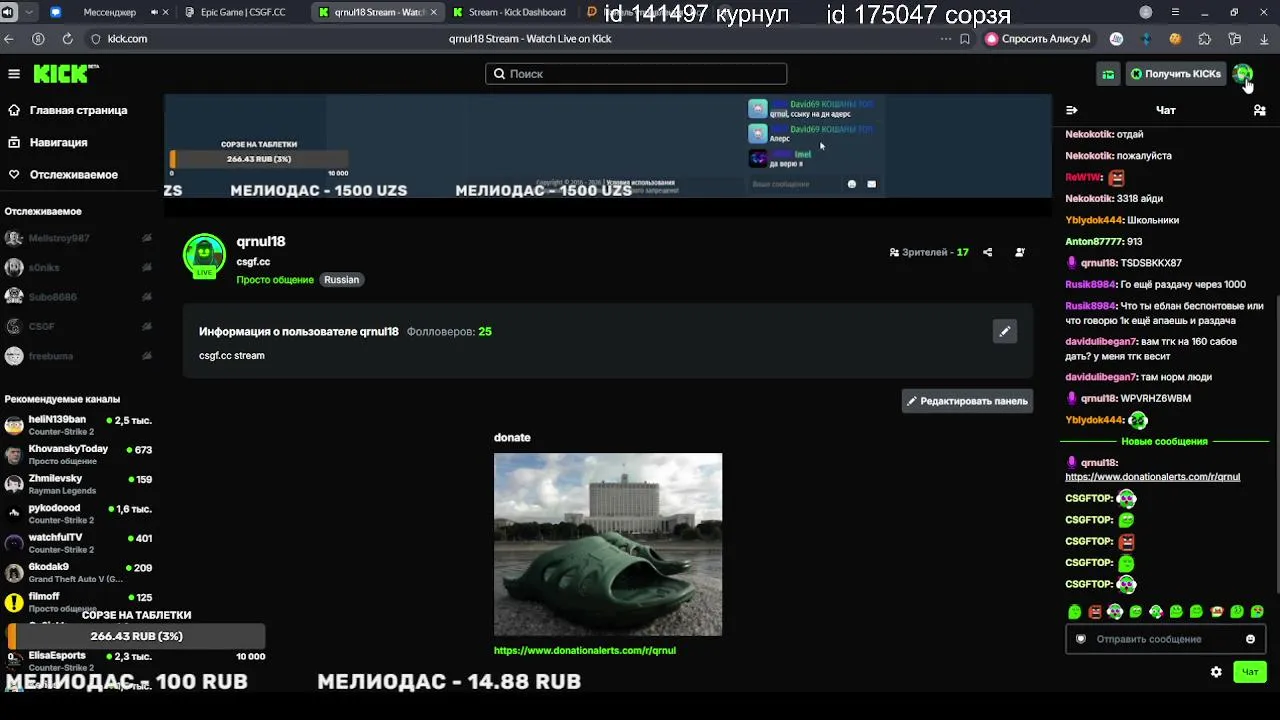Click the donate panel slipper image
This screenshot has height=720, width=1280.
(x=608, y=544)
